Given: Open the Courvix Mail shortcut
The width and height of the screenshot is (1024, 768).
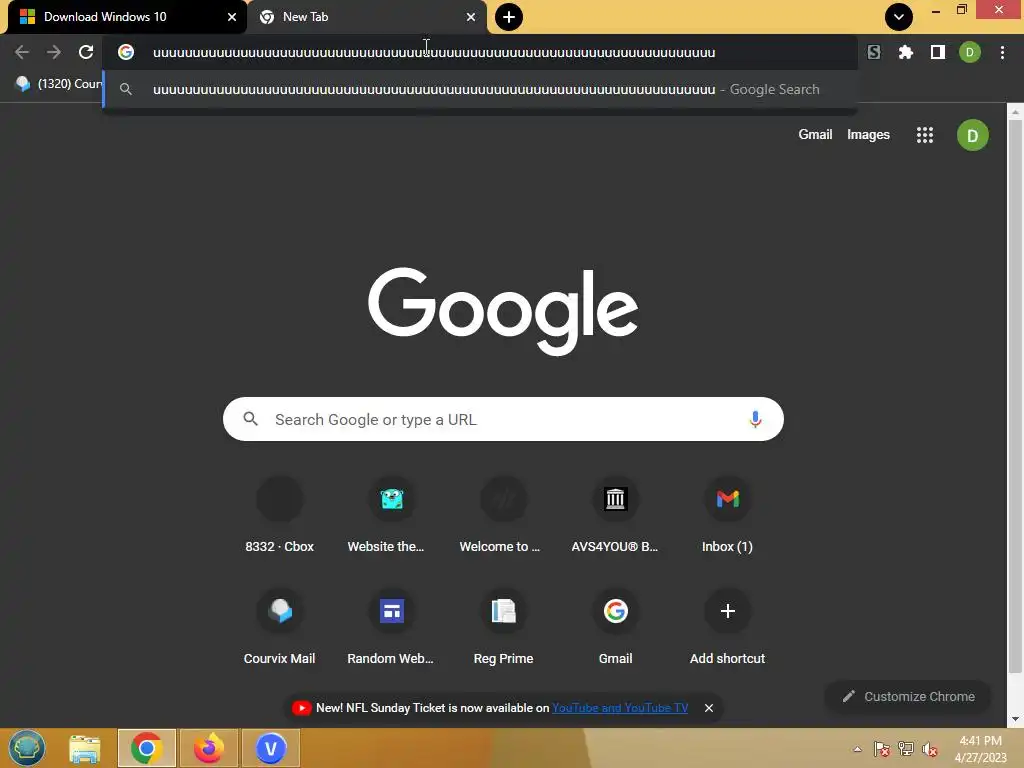Looking at the screenshot, I should tap(280, 628).
